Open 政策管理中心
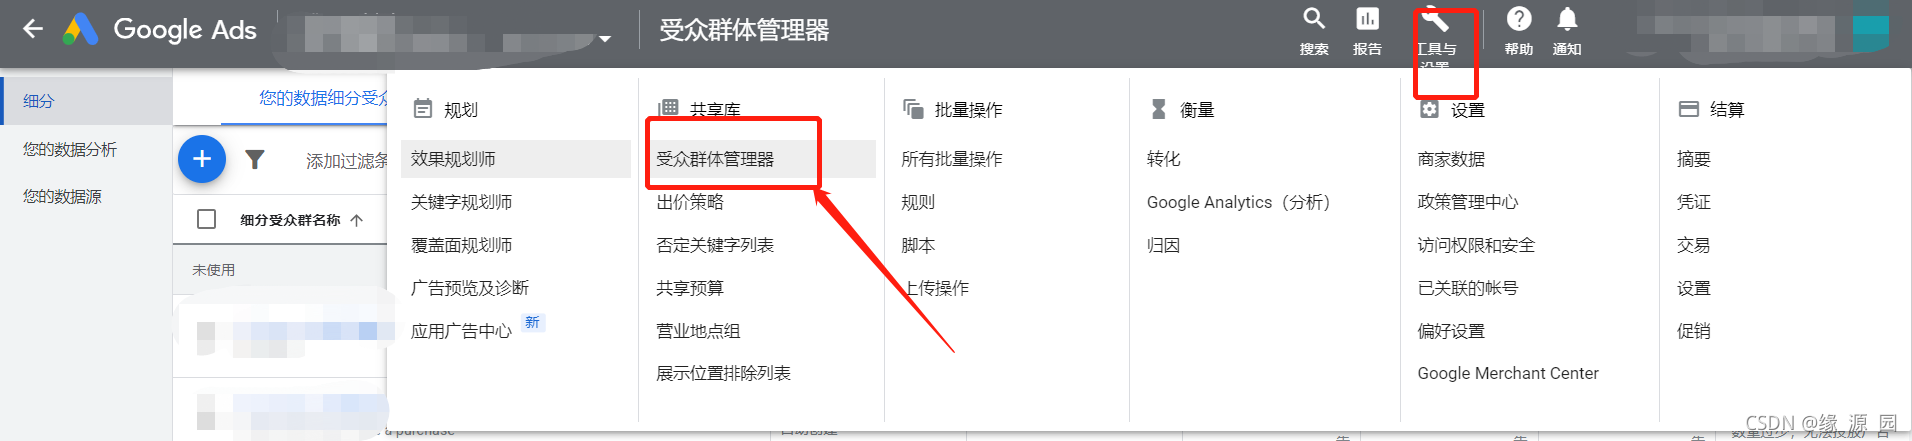Image resolution: width=1912 pixels, height=441 pixels. pyautogui.click(x=1467, y=202)
